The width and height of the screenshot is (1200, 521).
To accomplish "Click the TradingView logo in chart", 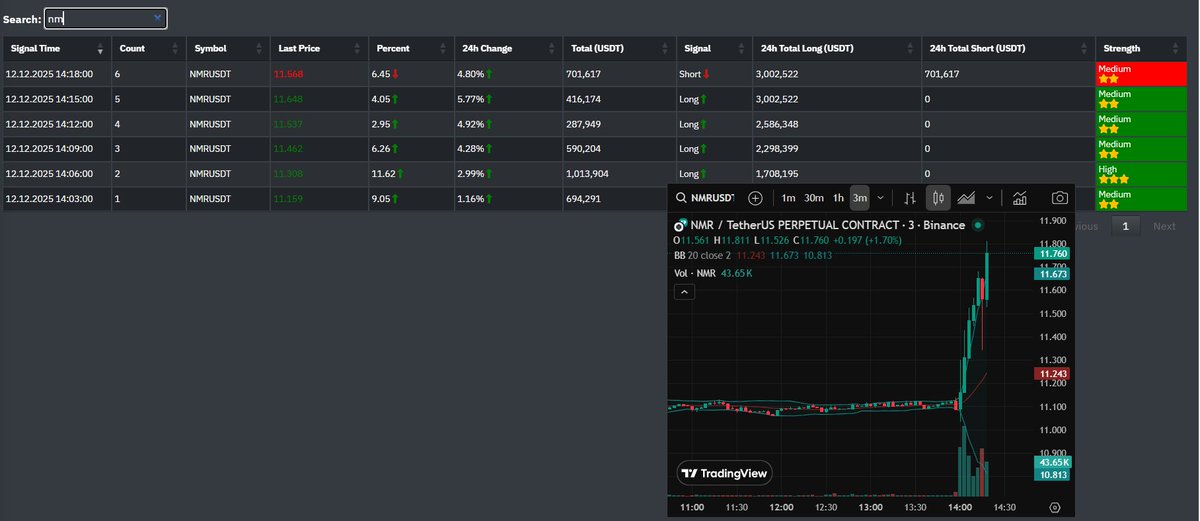I will (724, 474).
